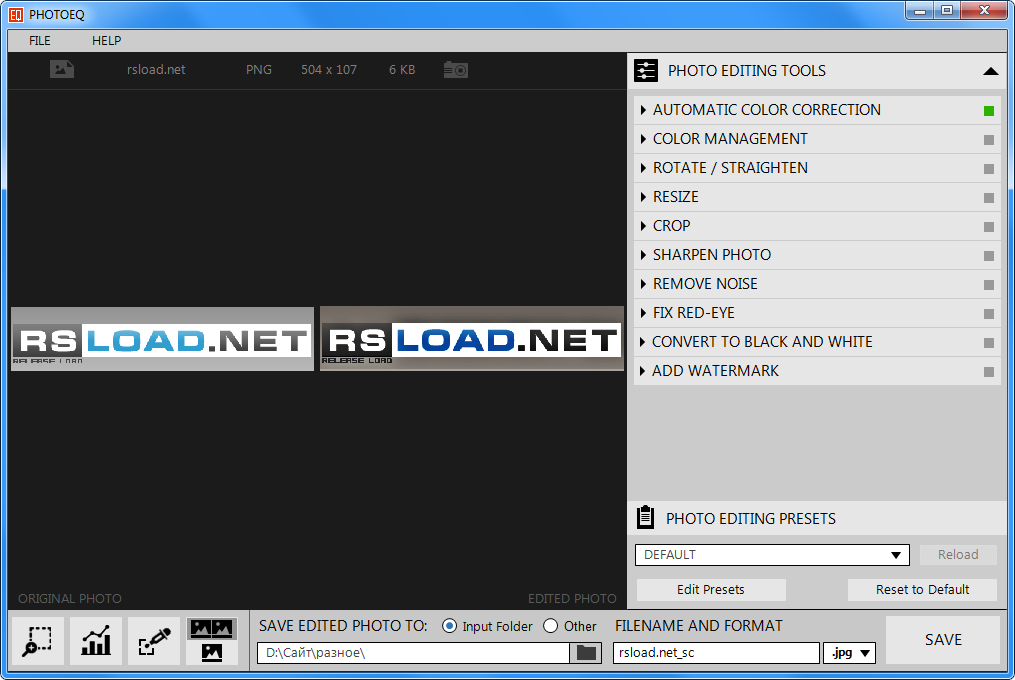This screenshot has width=1015, height=680.
Task: Enable the Rotate / Straighten indicator square
Action: pyautogui.click(x=988, y=169)
